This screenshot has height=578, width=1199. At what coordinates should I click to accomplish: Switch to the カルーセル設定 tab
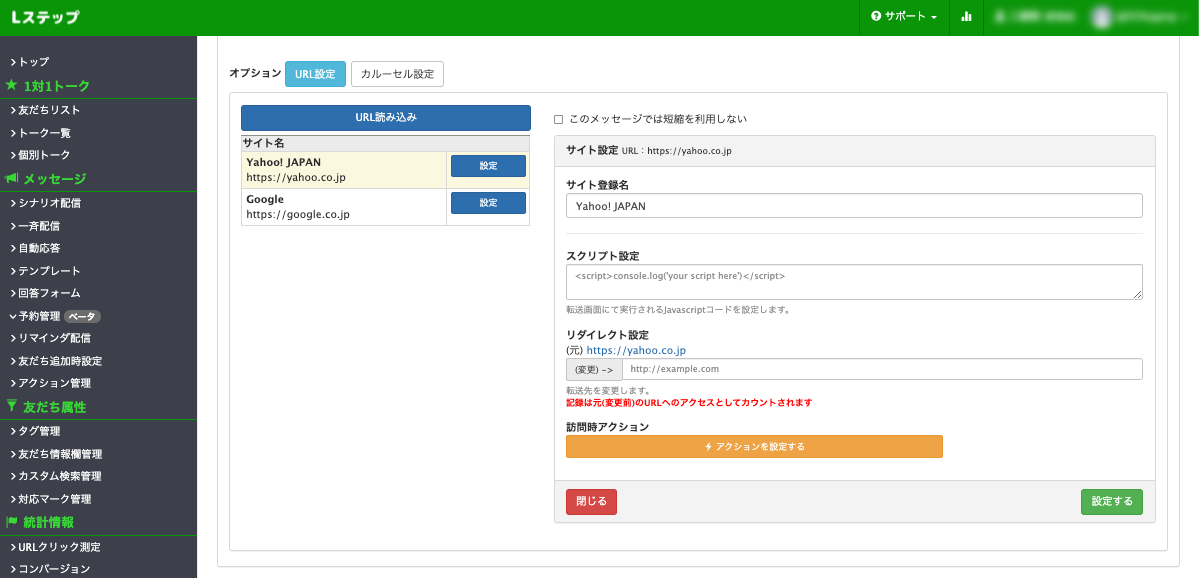[397, 73]
